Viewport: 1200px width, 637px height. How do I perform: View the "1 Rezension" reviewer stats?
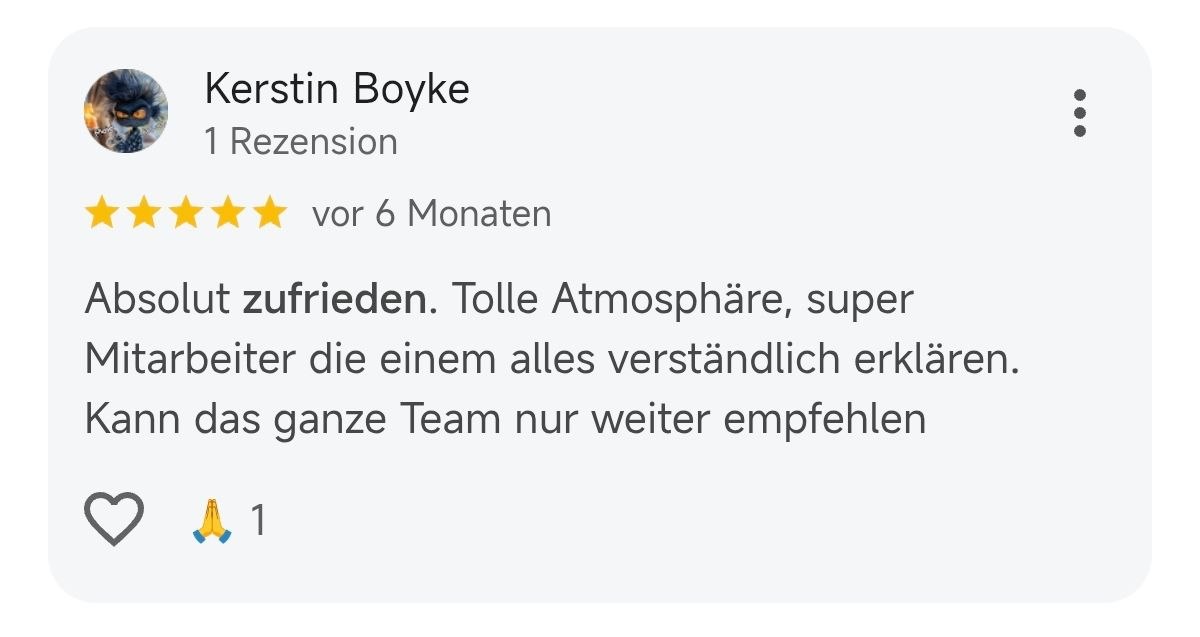301,142
